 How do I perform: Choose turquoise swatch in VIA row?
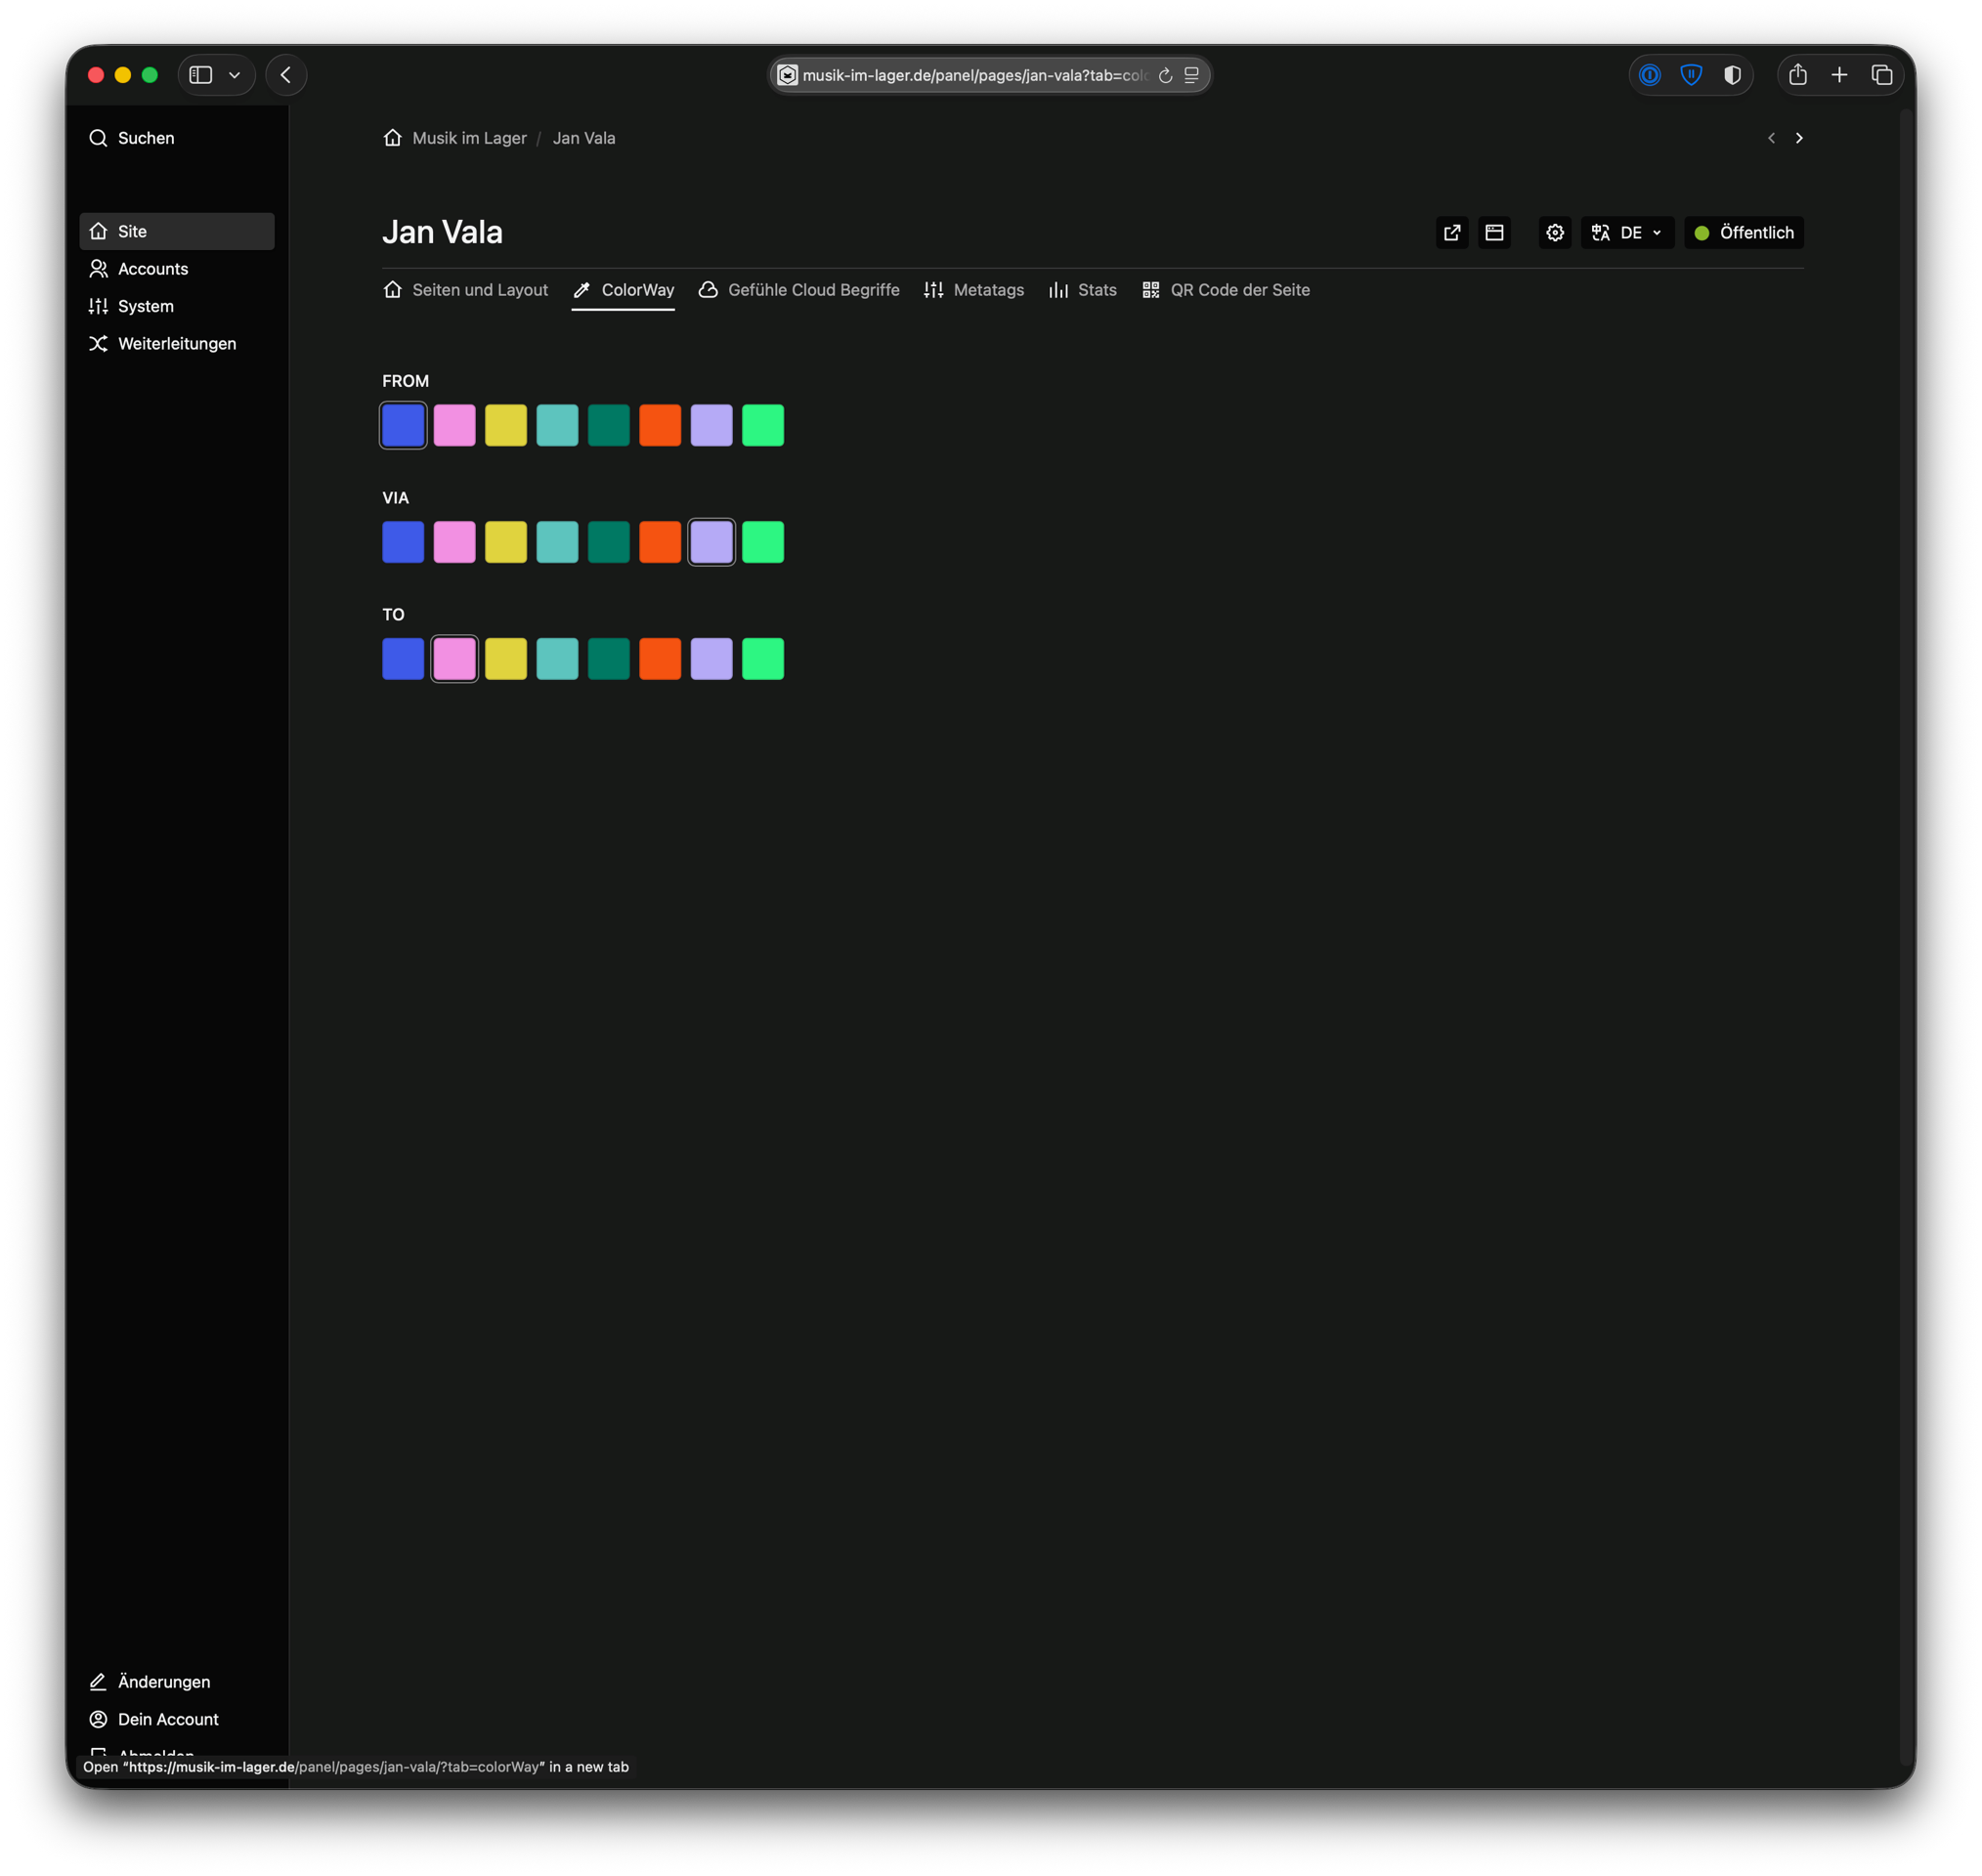[x=557, y=542]
